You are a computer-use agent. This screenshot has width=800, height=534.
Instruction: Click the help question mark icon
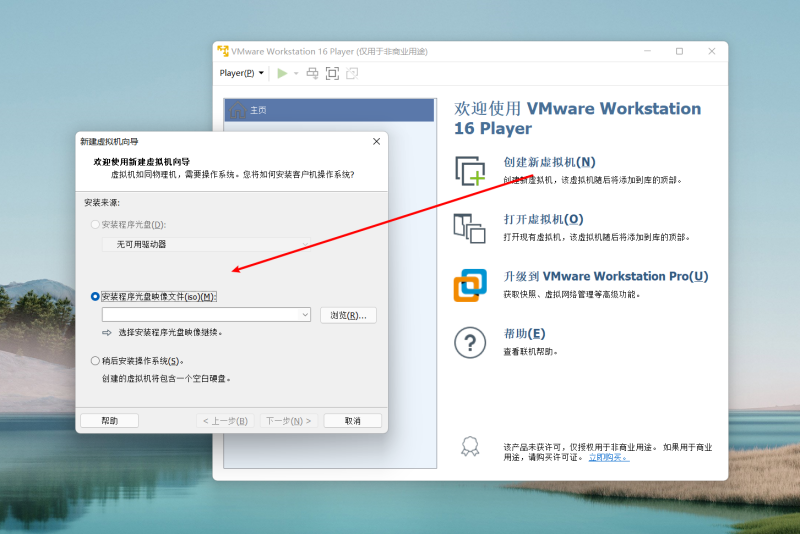[x=470, y=343]
